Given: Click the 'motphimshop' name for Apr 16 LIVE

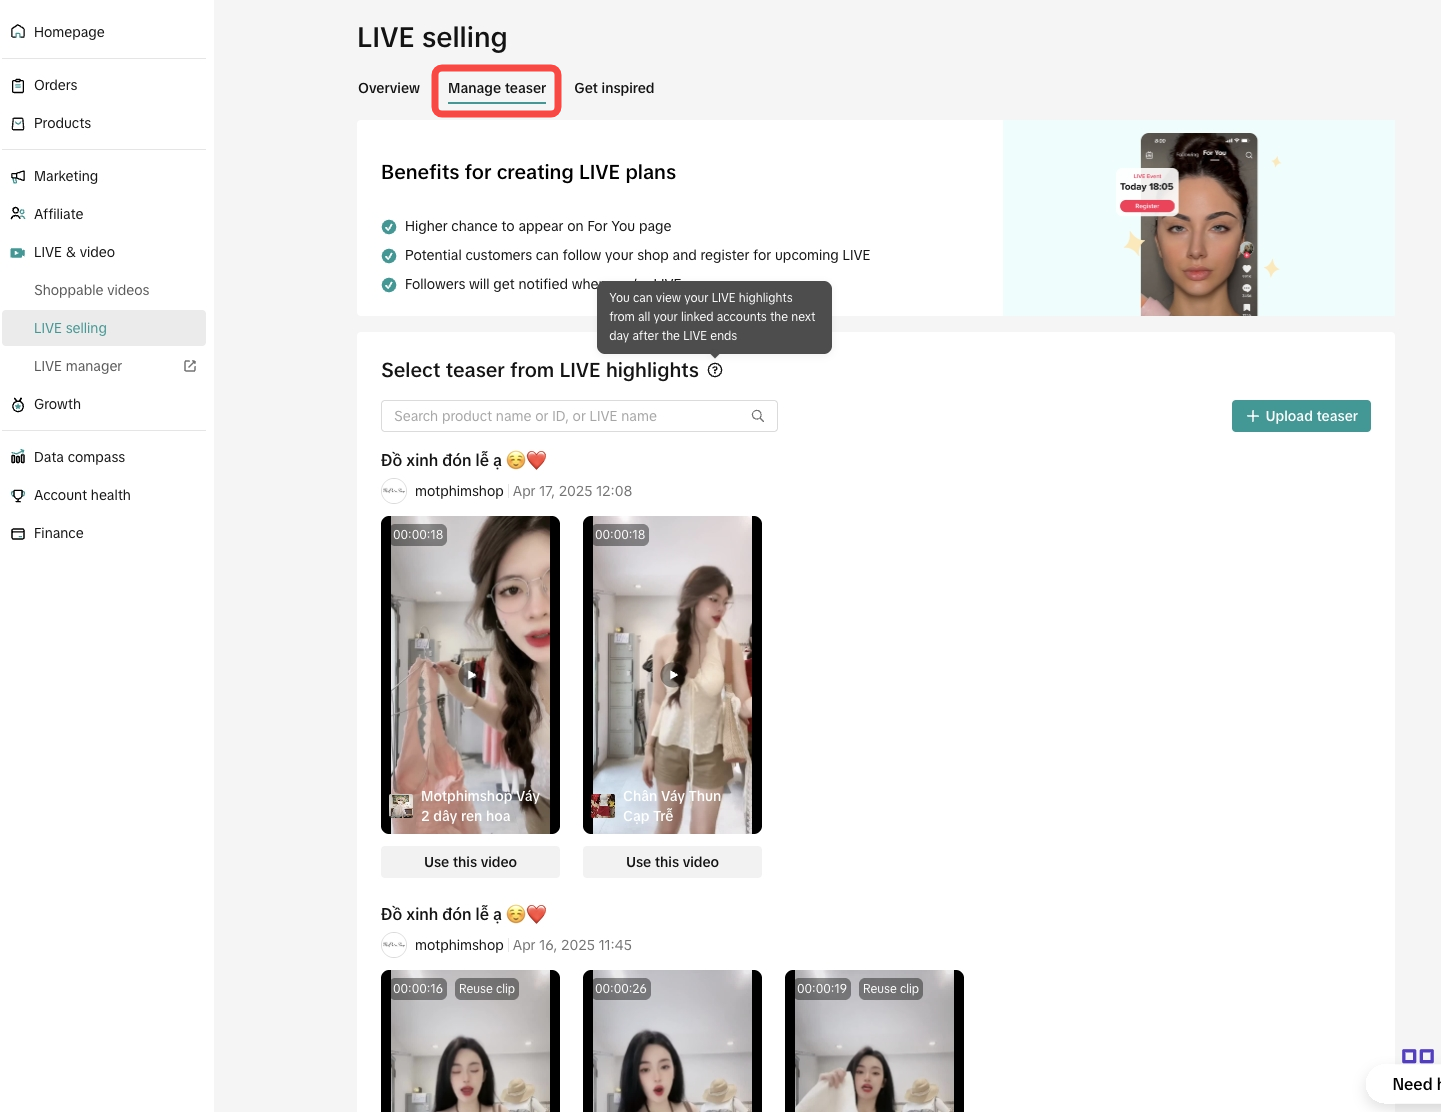Looking at the screenshot, I should [459, 945].
